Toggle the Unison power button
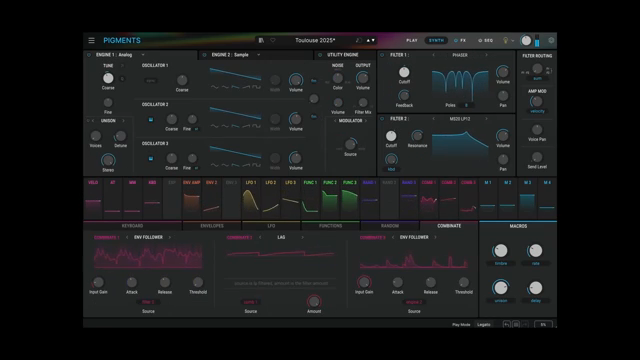Screen dimensions: 640x360 coord(88,121)
